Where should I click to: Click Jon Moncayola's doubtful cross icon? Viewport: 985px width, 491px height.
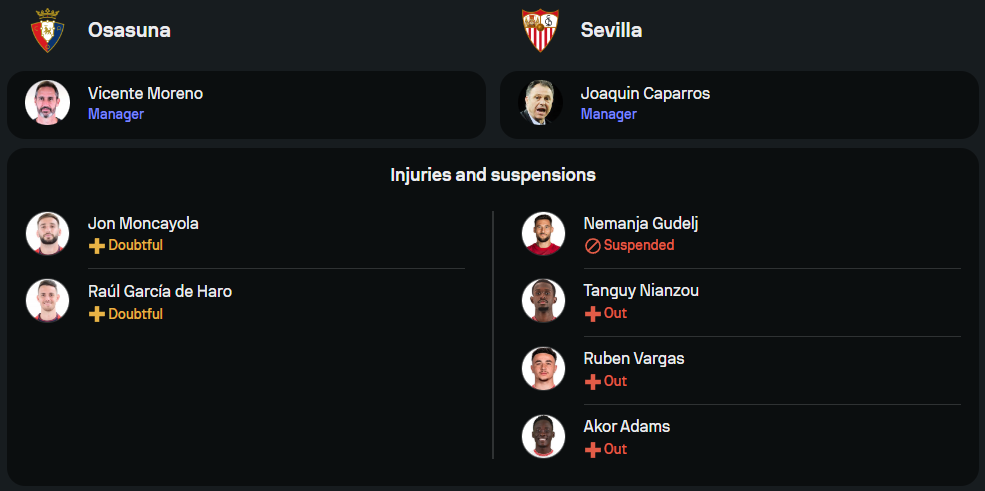pos(96,246)
